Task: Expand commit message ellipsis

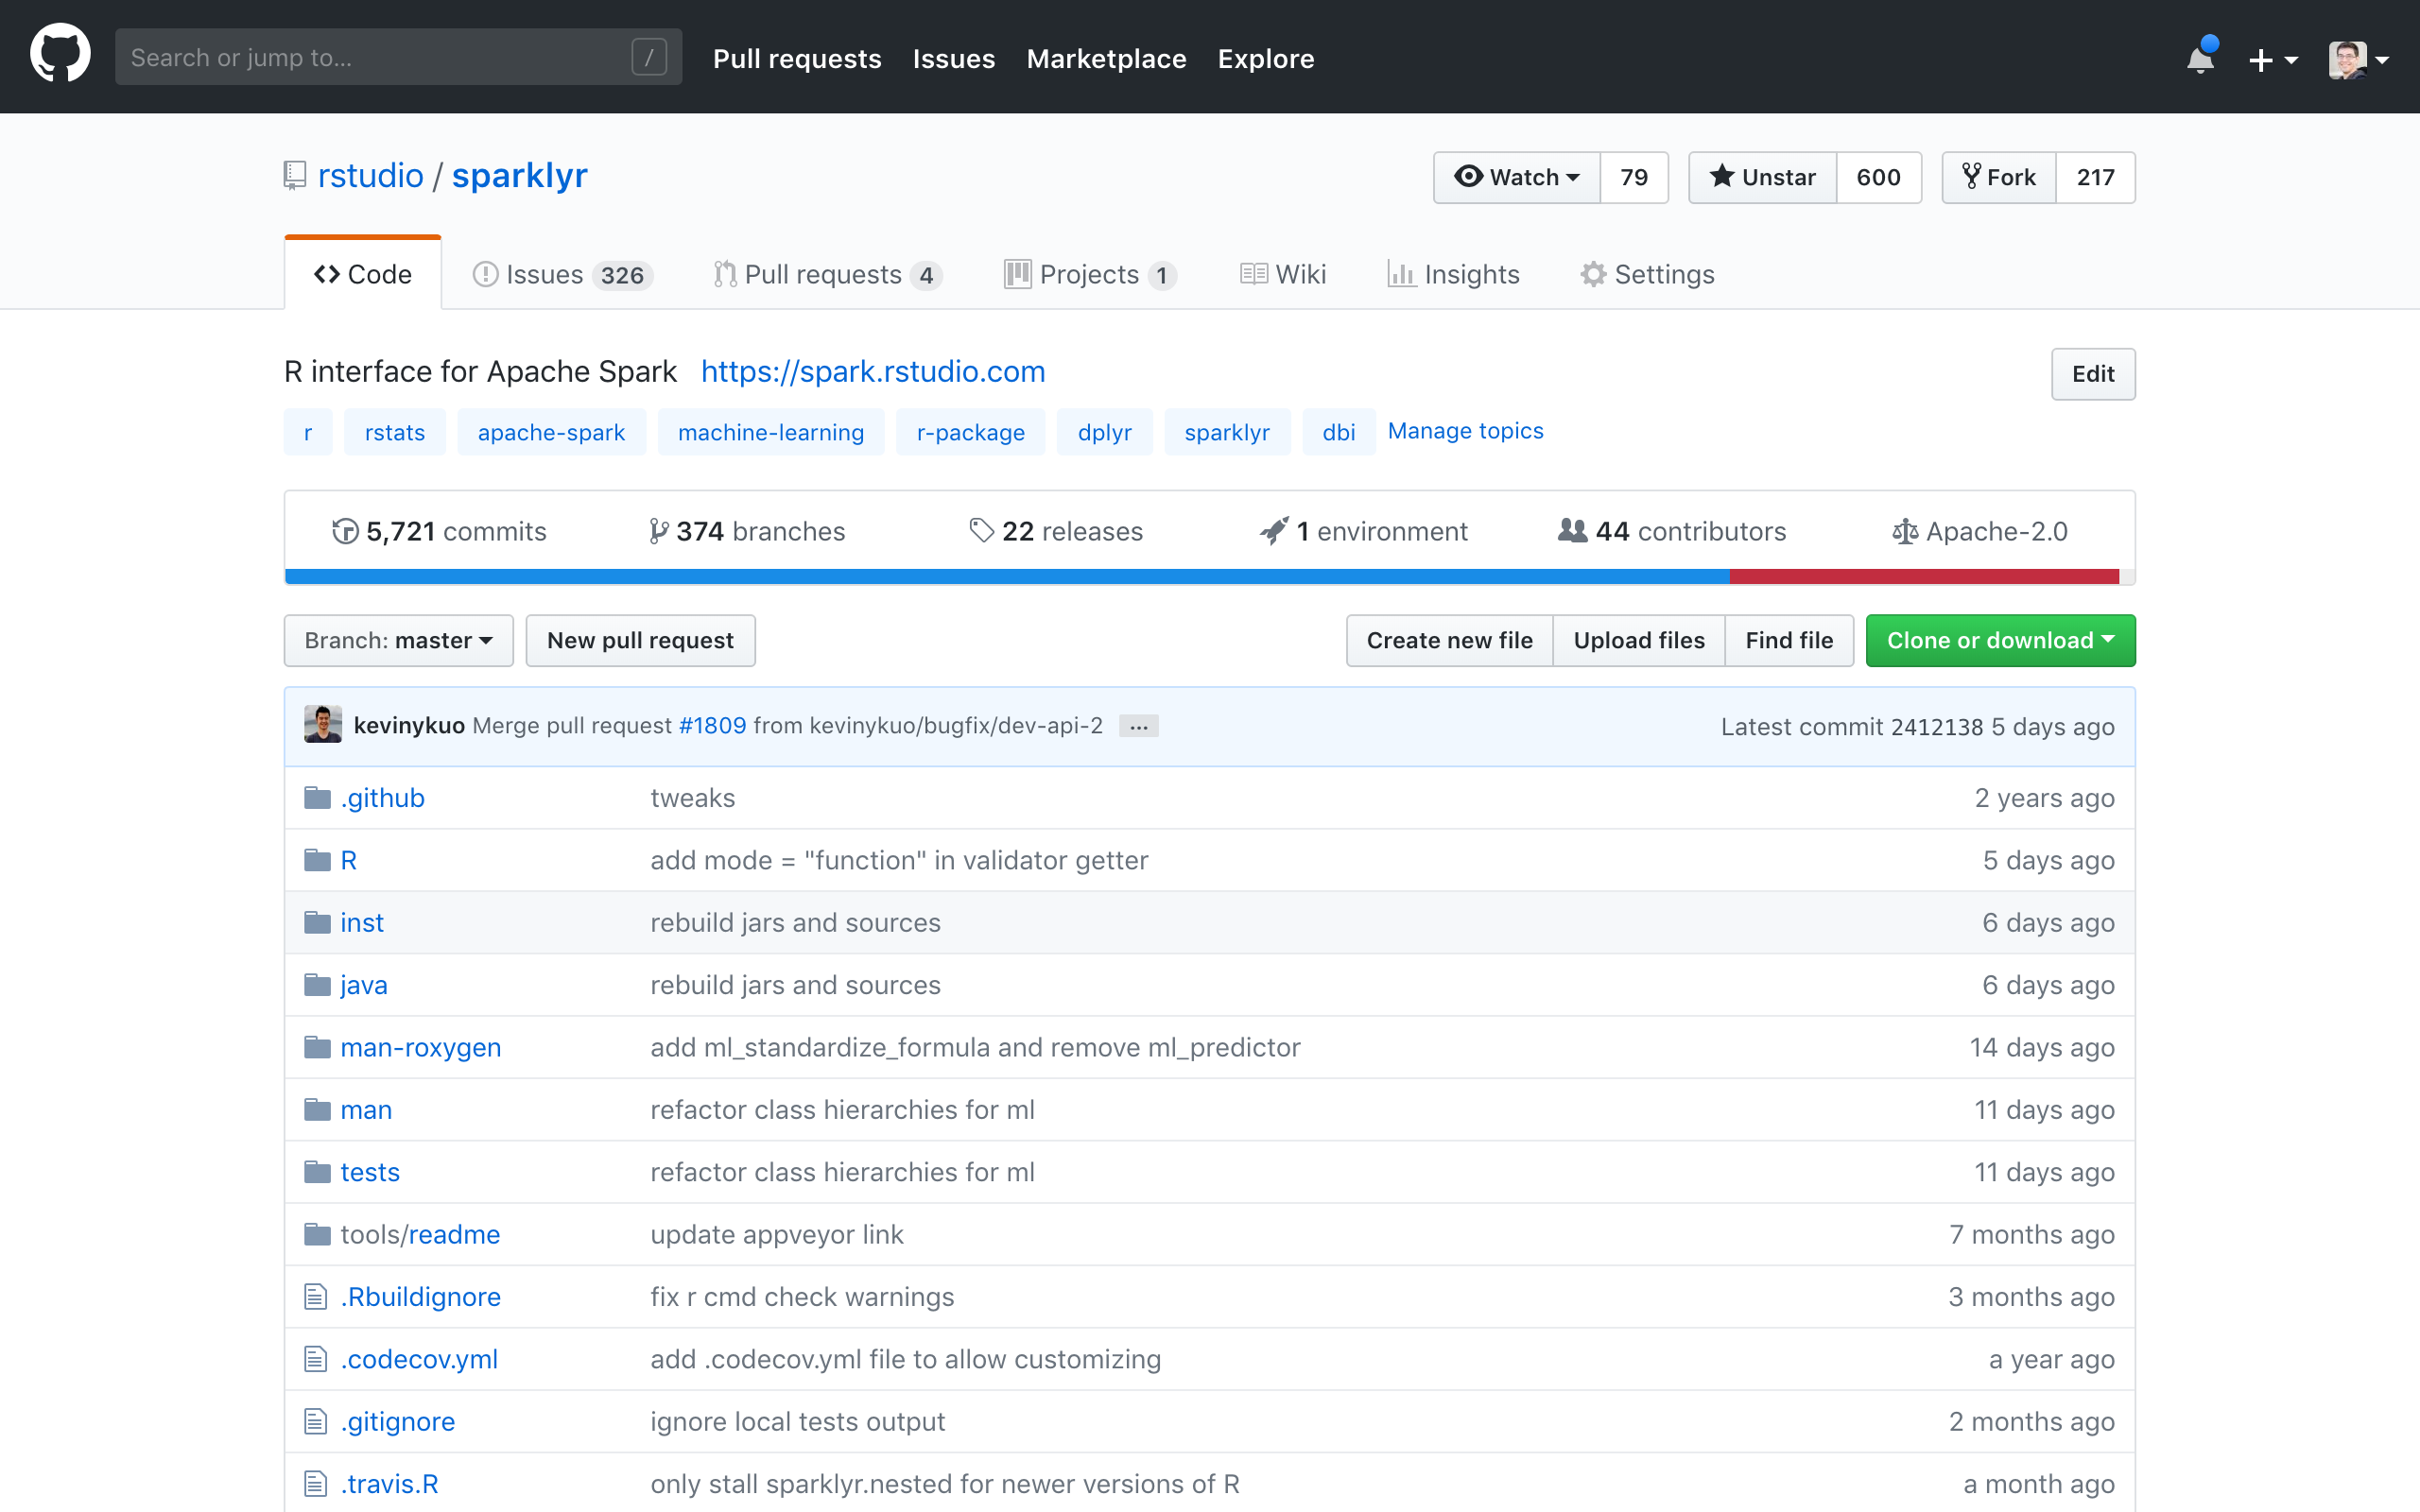Action: coord(1138,727)
